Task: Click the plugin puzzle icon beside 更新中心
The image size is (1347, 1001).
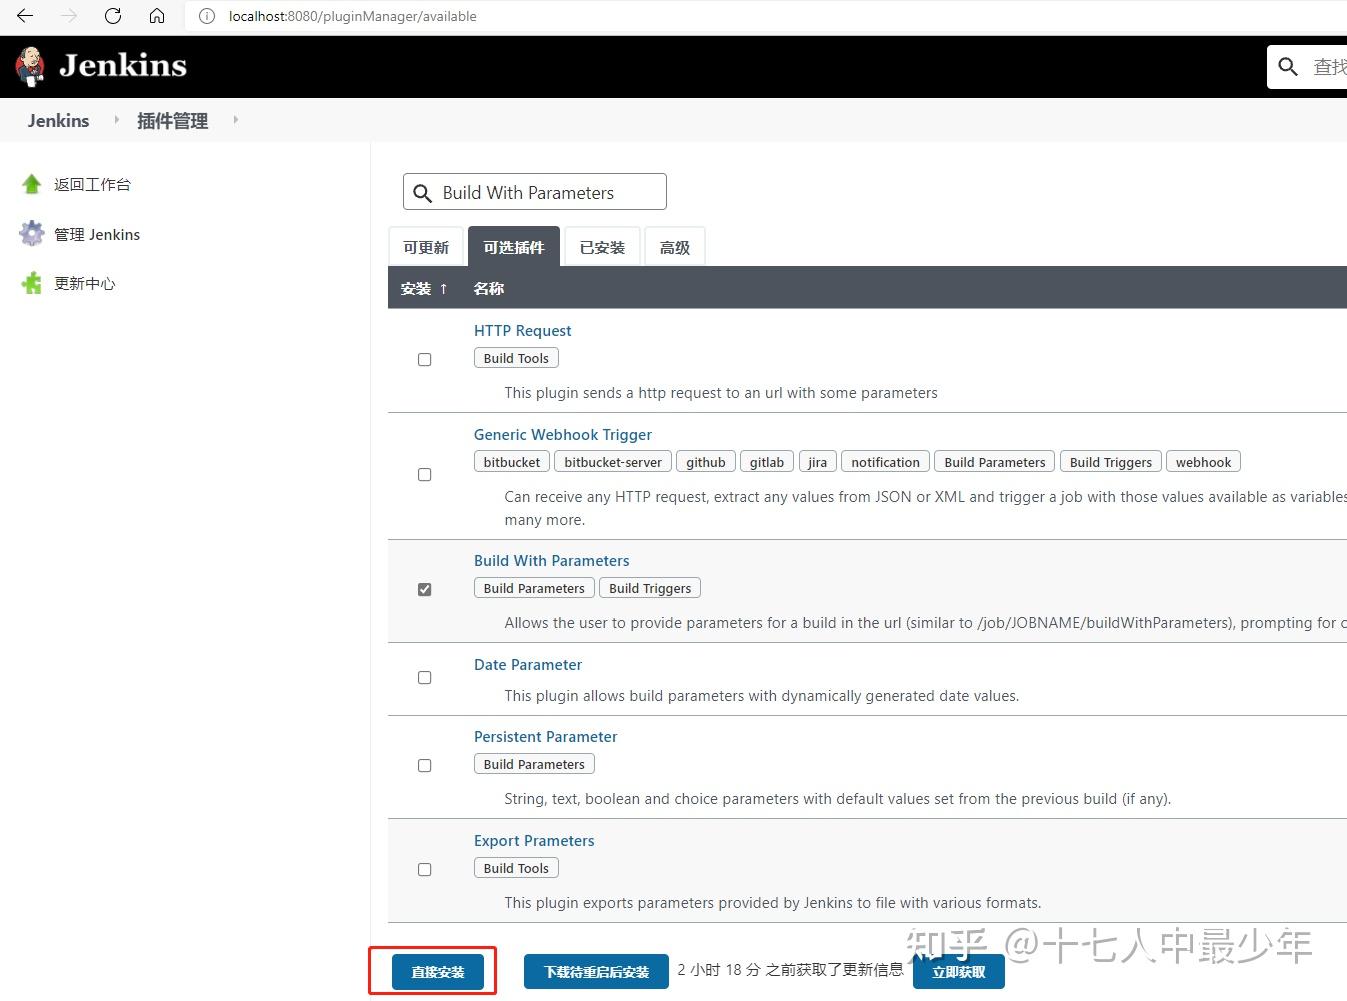Action: click(x=31, y=282)
